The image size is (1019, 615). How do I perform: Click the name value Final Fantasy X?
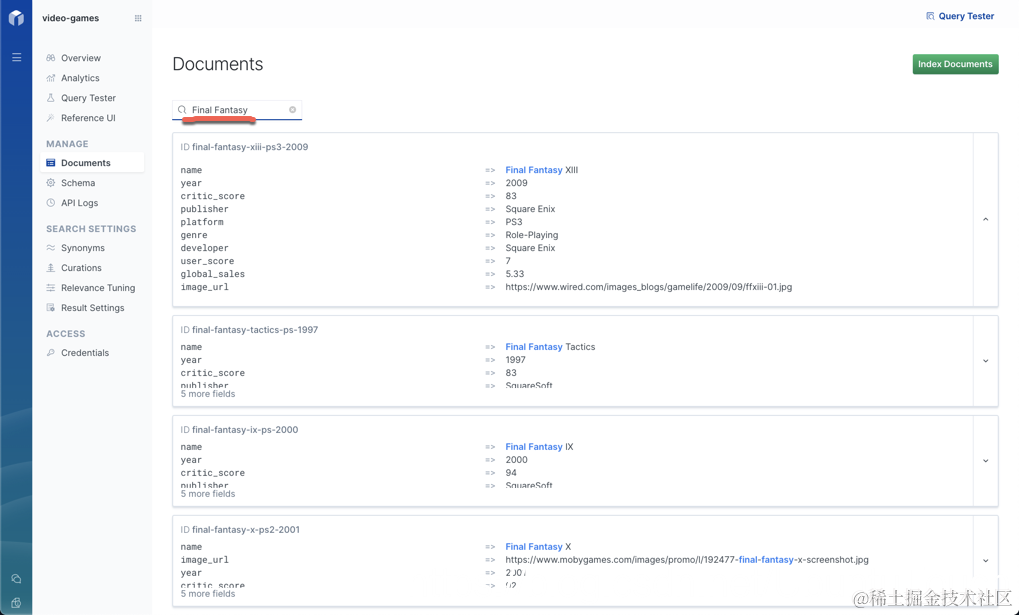pos(538,547)
